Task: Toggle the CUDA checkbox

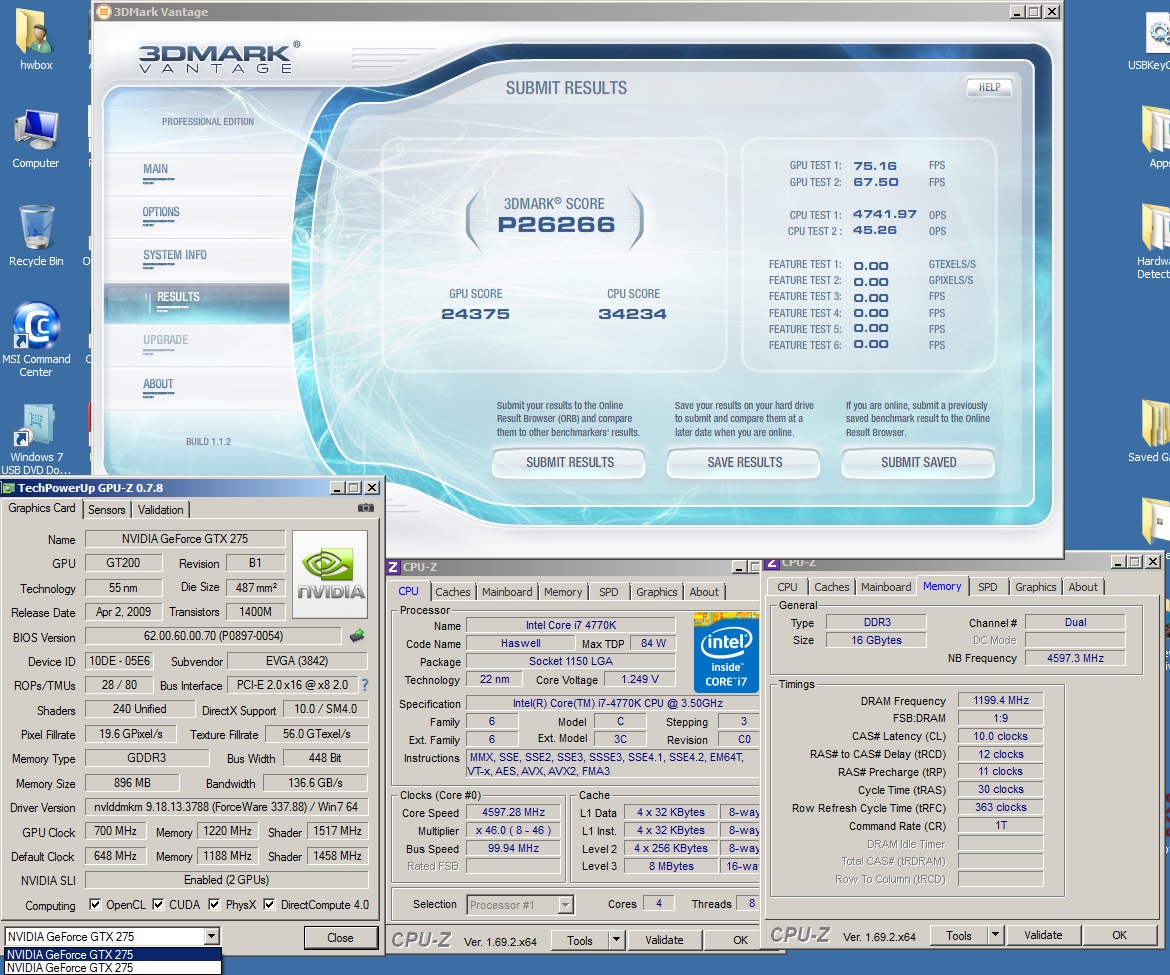Action: tap(158, 904)
